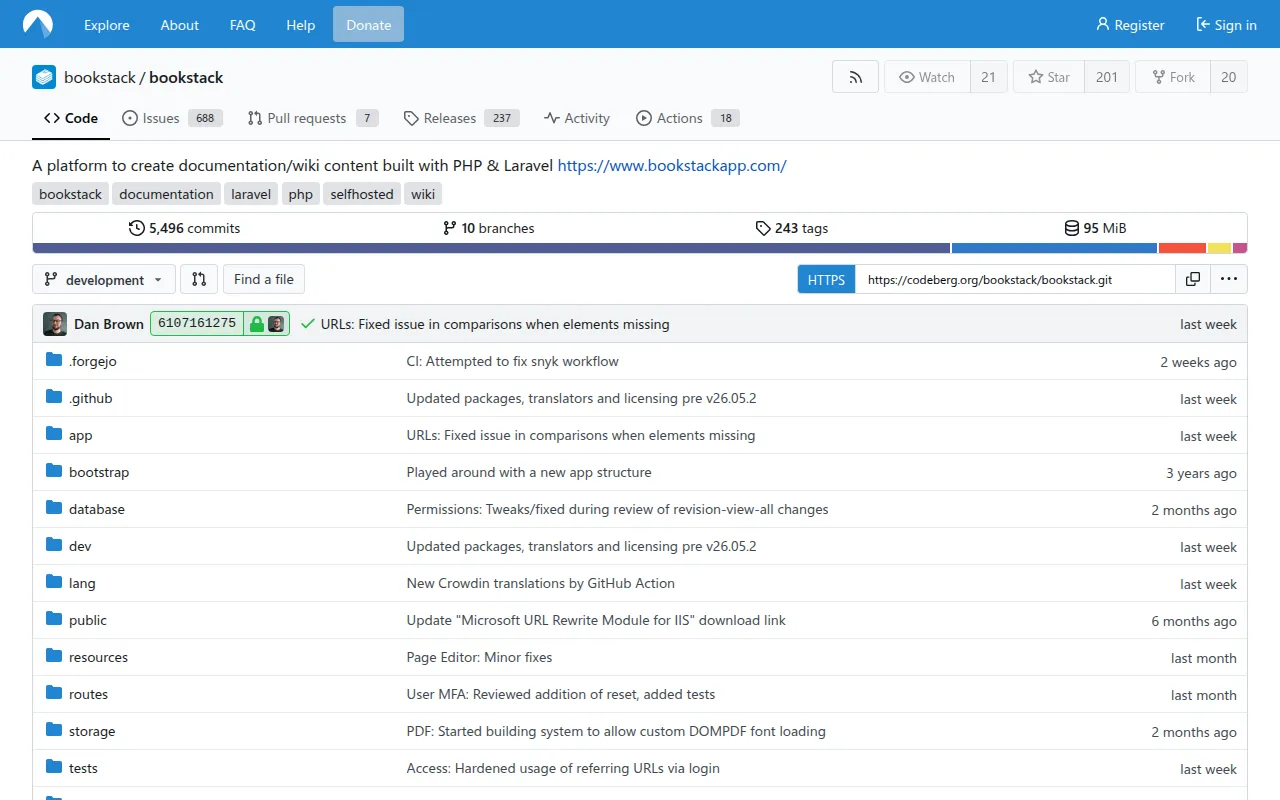Click the selfhosted topic tag
The image size is (1280, 800).
362,194
